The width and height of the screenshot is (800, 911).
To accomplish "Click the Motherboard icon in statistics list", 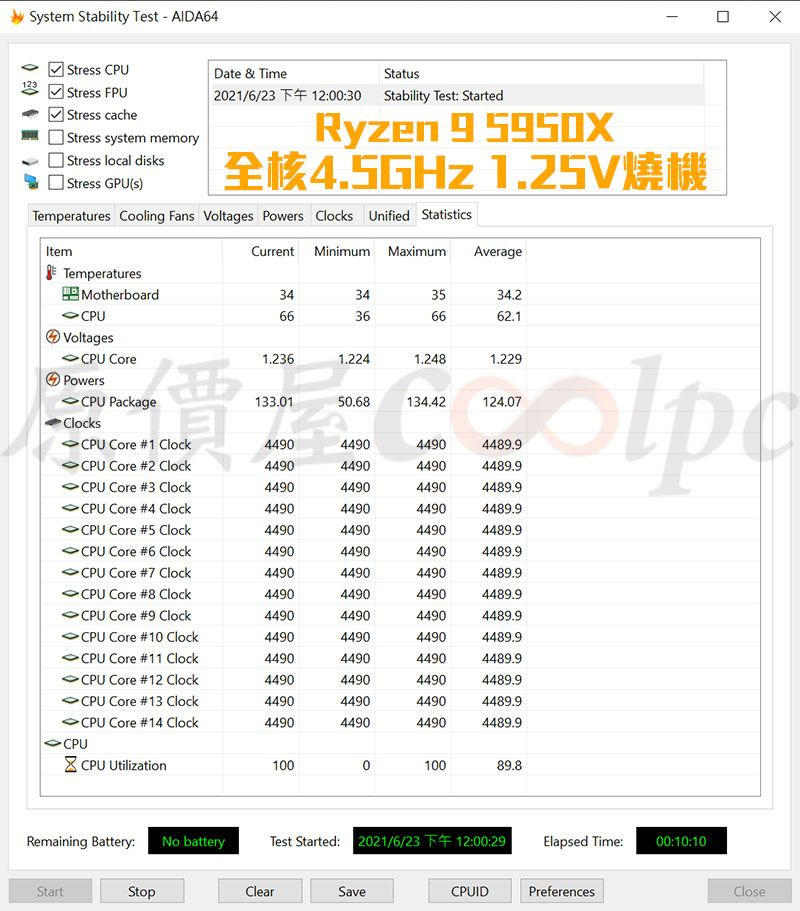I will coord(70,294).
